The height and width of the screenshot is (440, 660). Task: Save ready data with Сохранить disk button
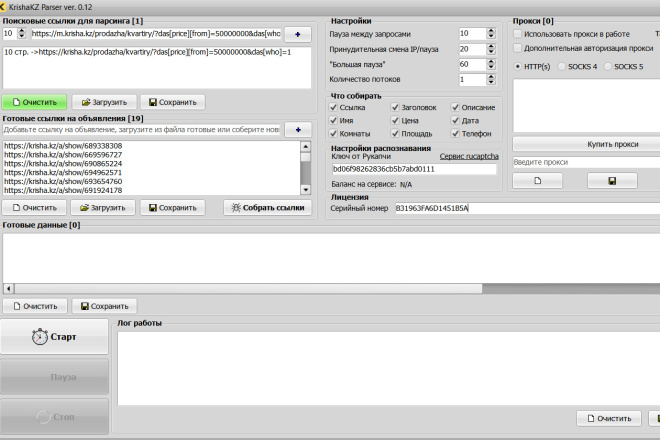click(x=104, y=306)
